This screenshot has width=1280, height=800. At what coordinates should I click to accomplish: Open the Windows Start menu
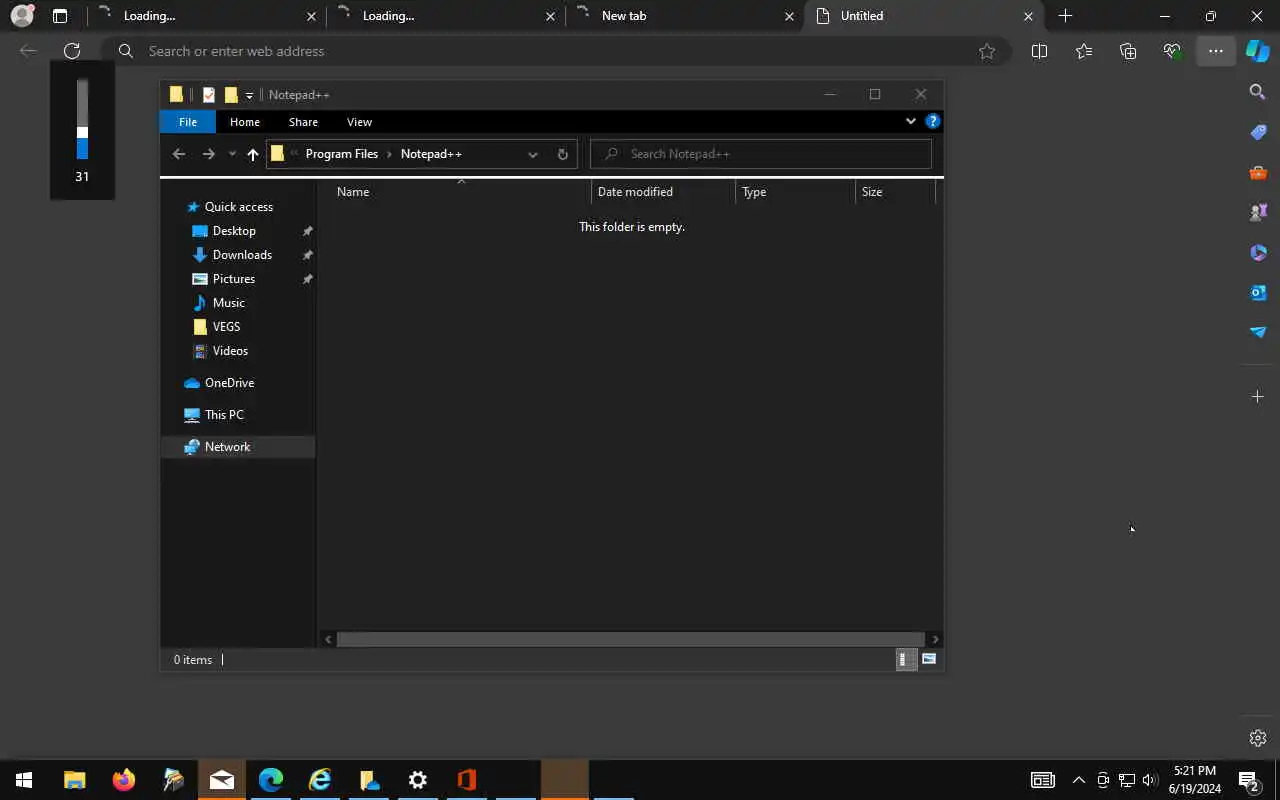24,780
